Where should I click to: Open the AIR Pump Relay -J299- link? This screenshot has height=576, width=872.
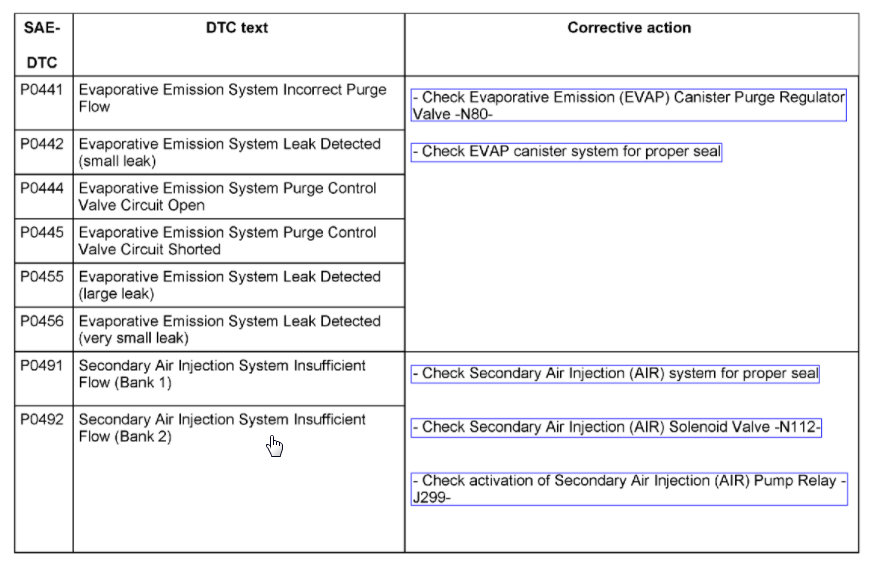click(x=628, y=489)
